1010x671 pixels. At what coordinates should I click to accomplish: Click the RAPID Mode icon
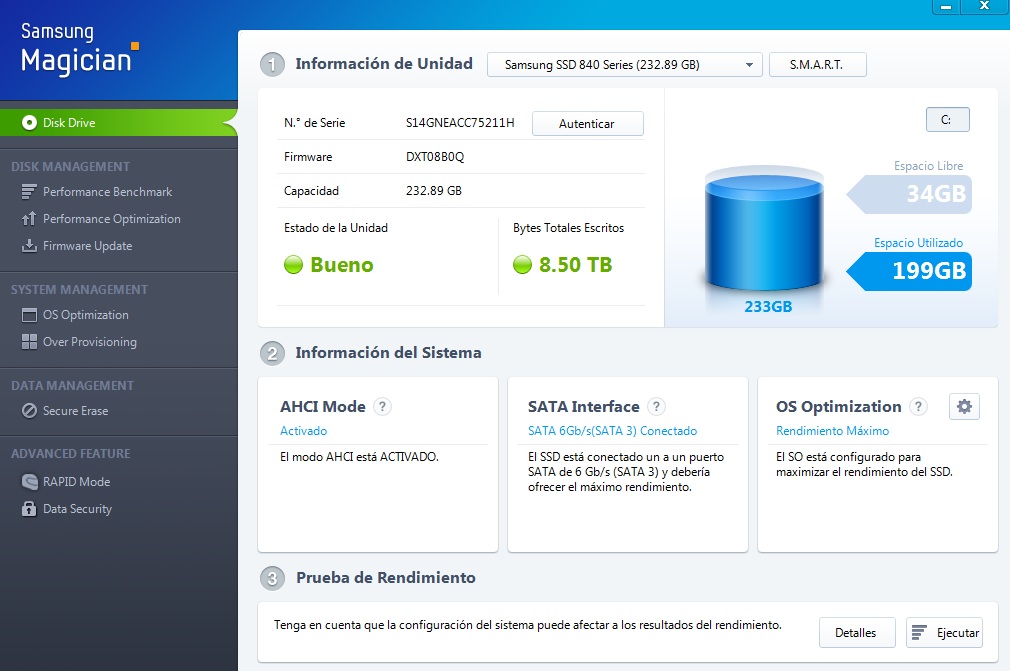(29, 482)
